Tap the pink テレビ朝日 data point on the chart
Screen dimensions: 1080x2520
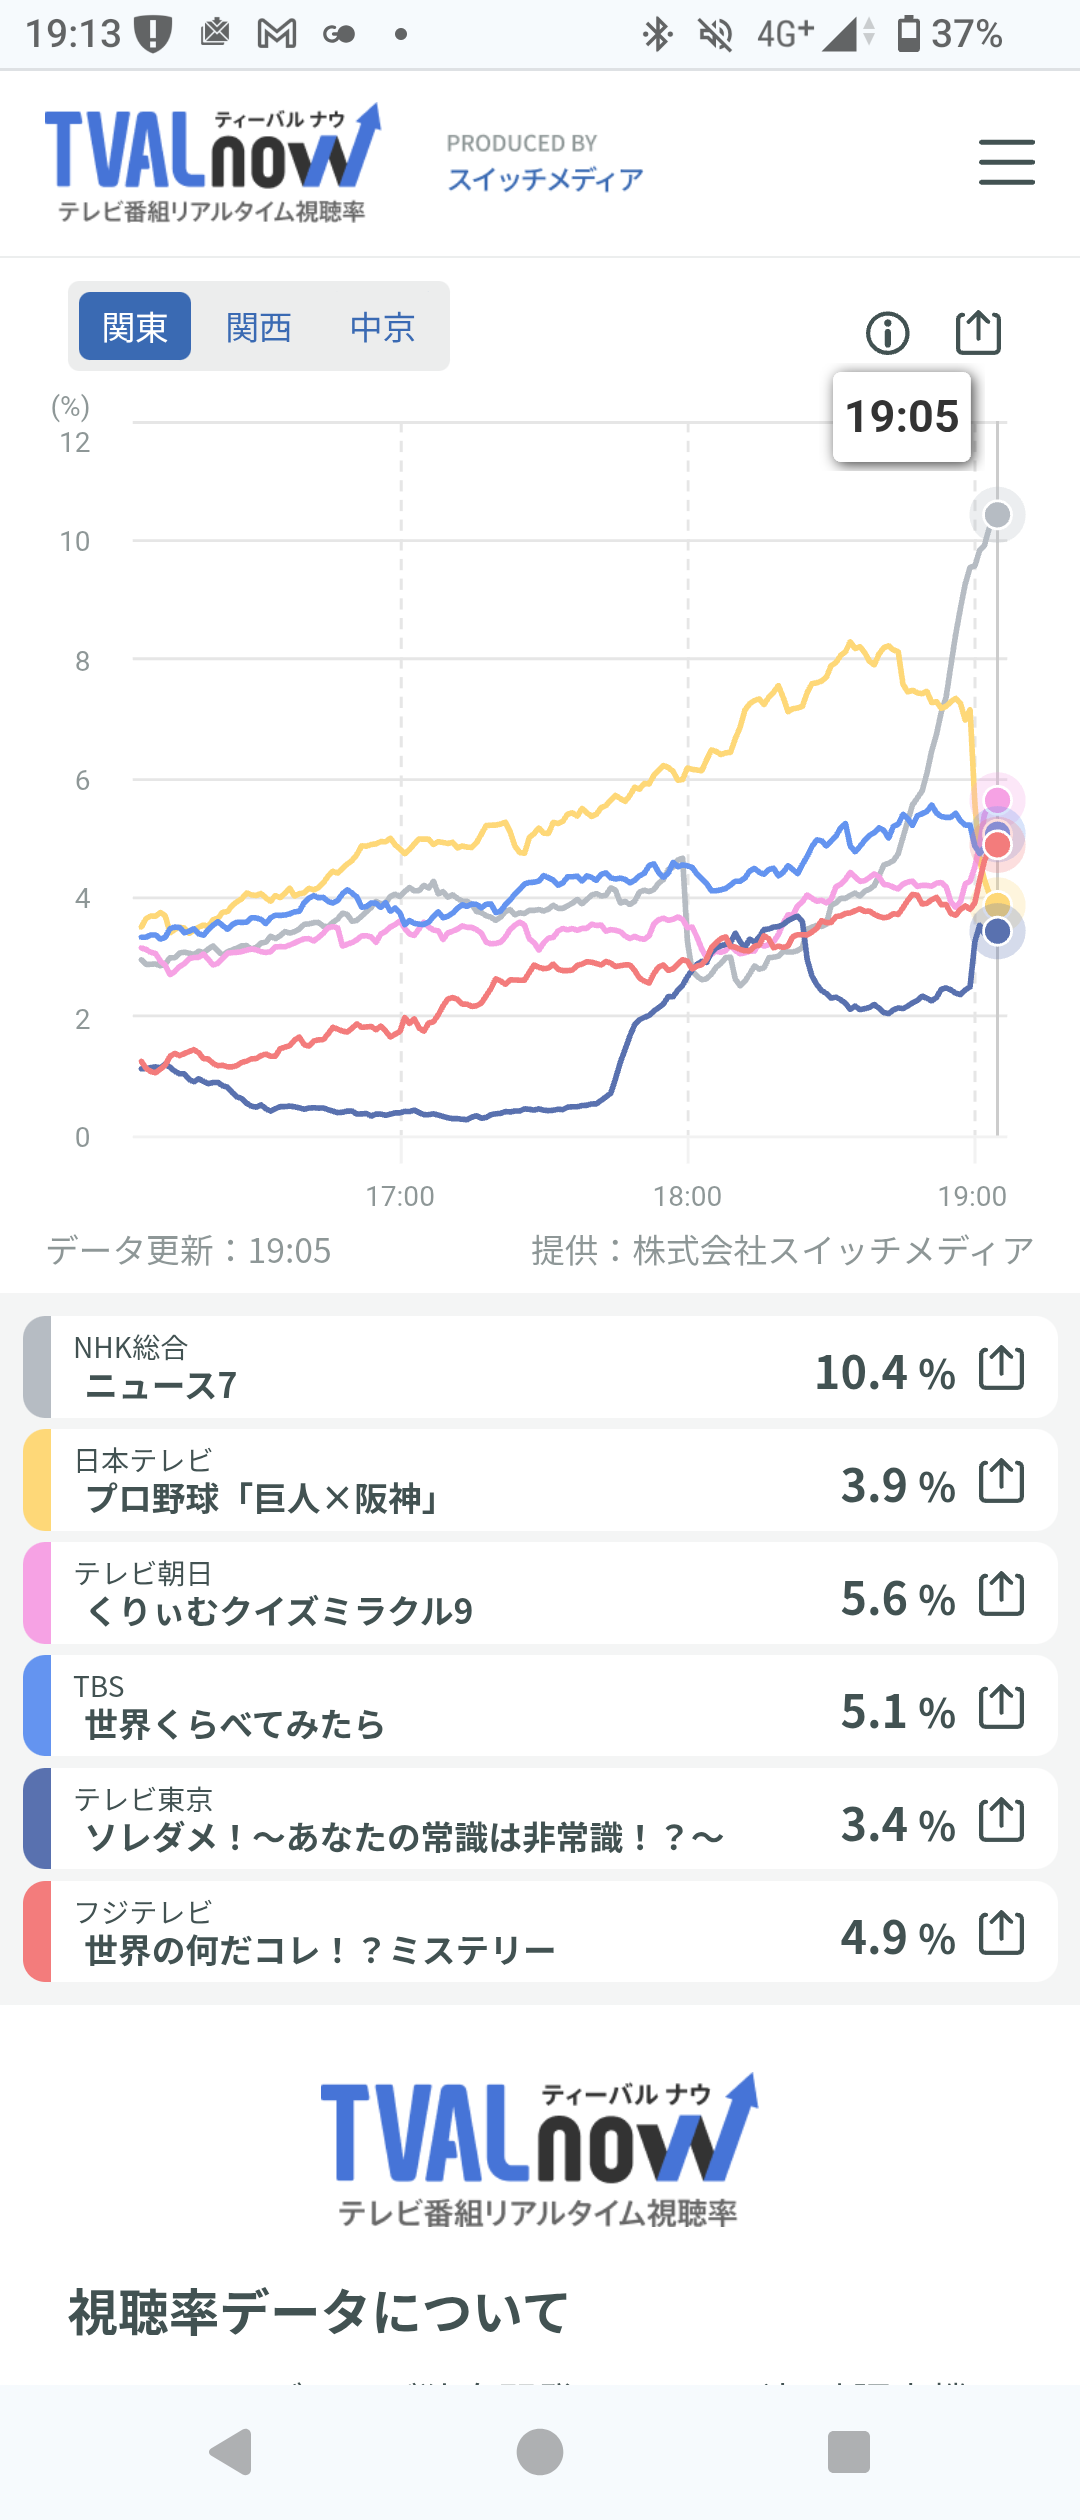point(997,799)
